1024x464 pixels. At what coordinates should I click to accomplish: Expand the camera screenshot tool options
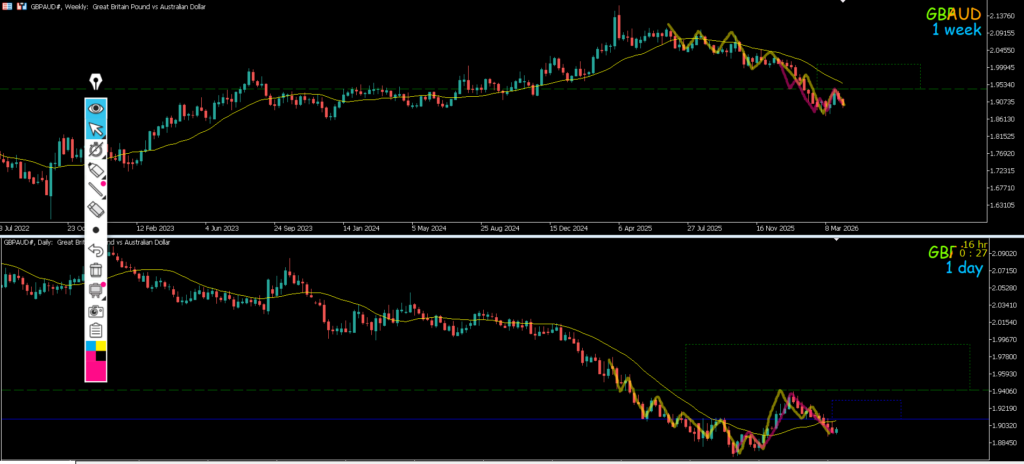pyautogui.click(x=96, y=310)
